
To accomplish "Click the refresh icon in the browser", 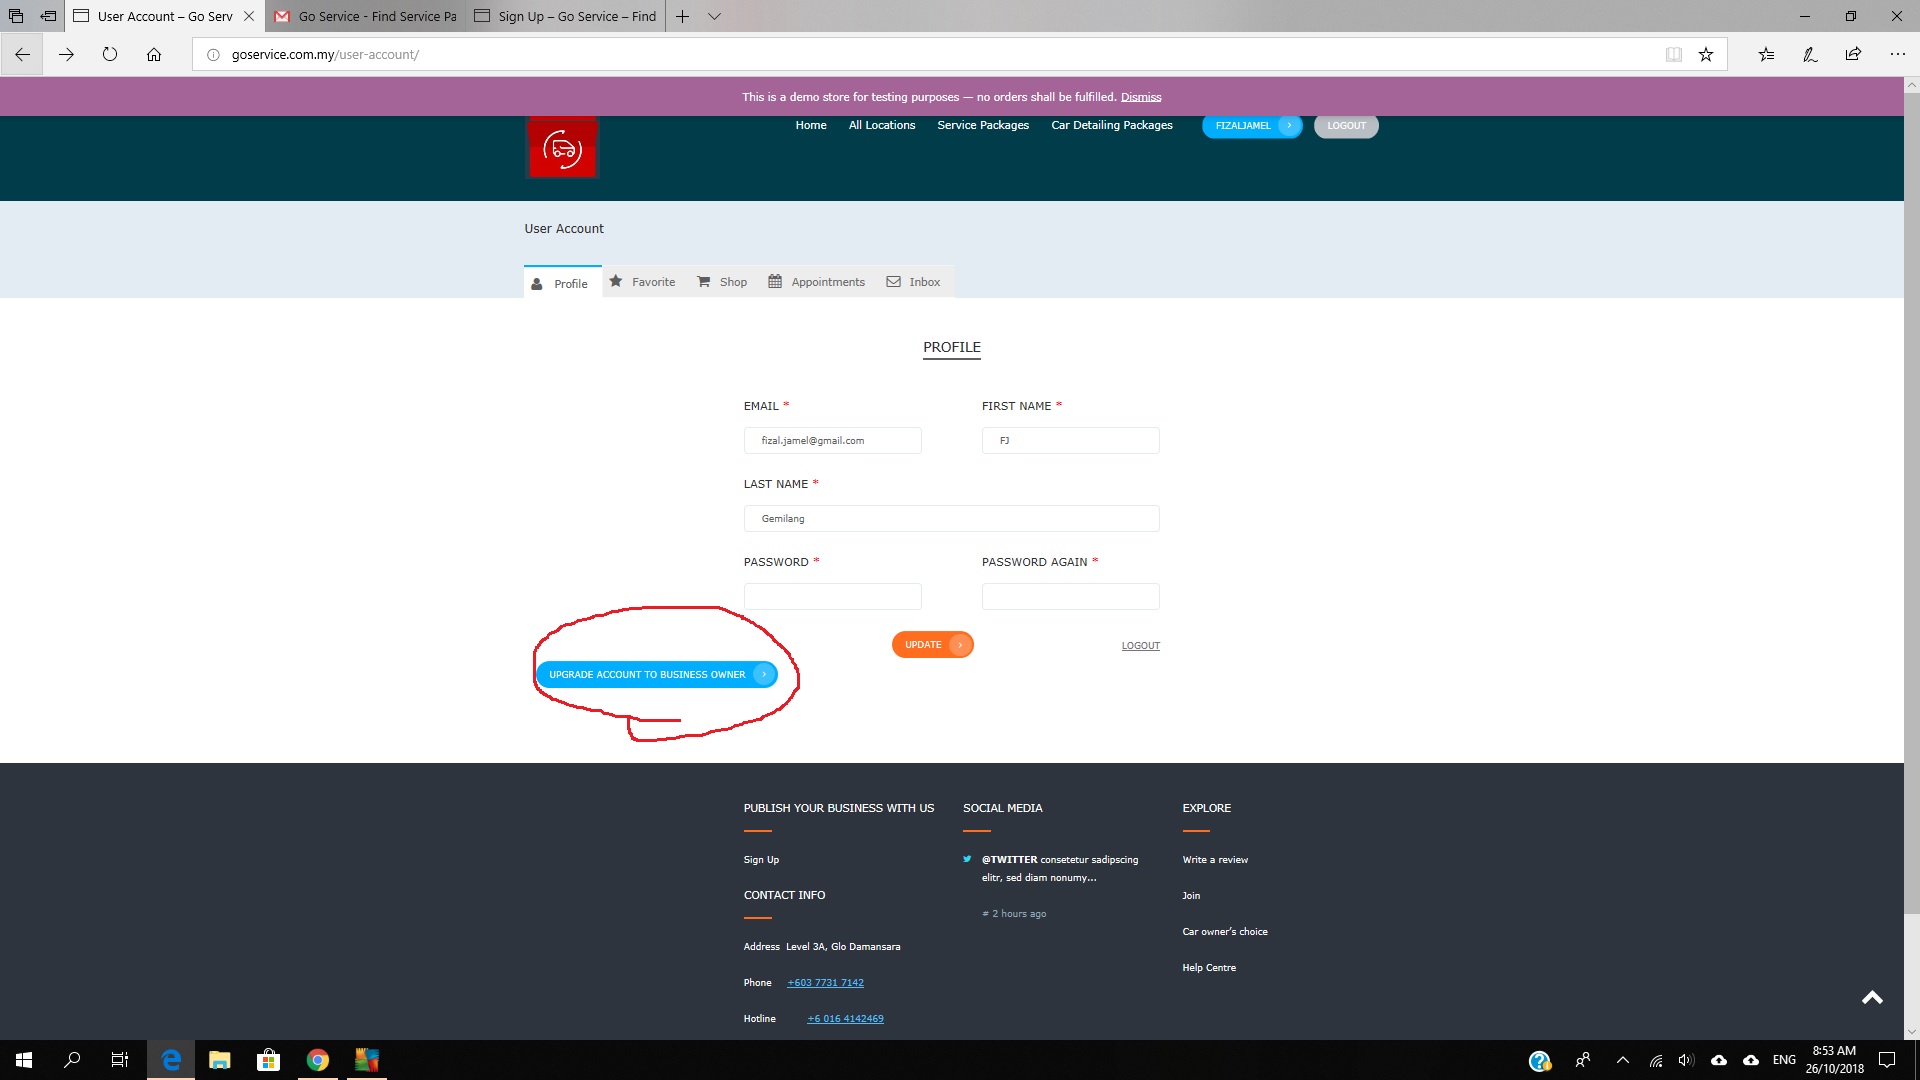I will point(110,54).
